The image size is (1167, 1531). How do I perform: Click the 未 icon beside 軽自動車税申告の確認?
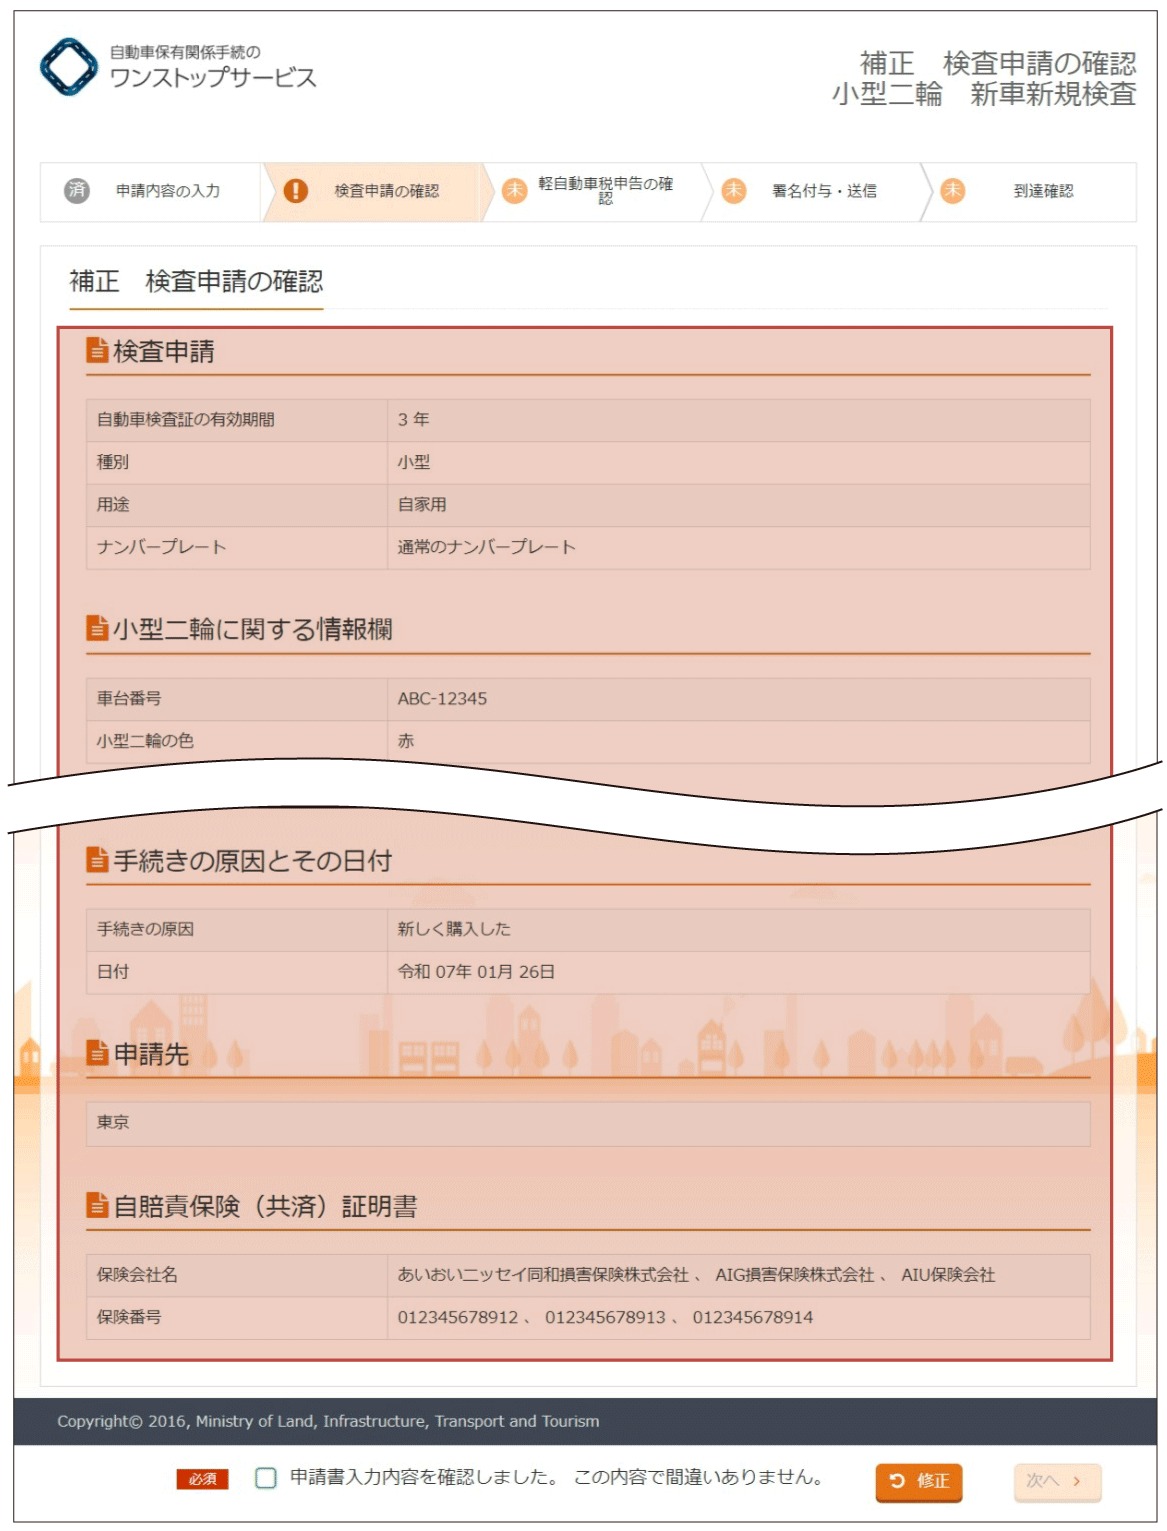click(514, 190)
